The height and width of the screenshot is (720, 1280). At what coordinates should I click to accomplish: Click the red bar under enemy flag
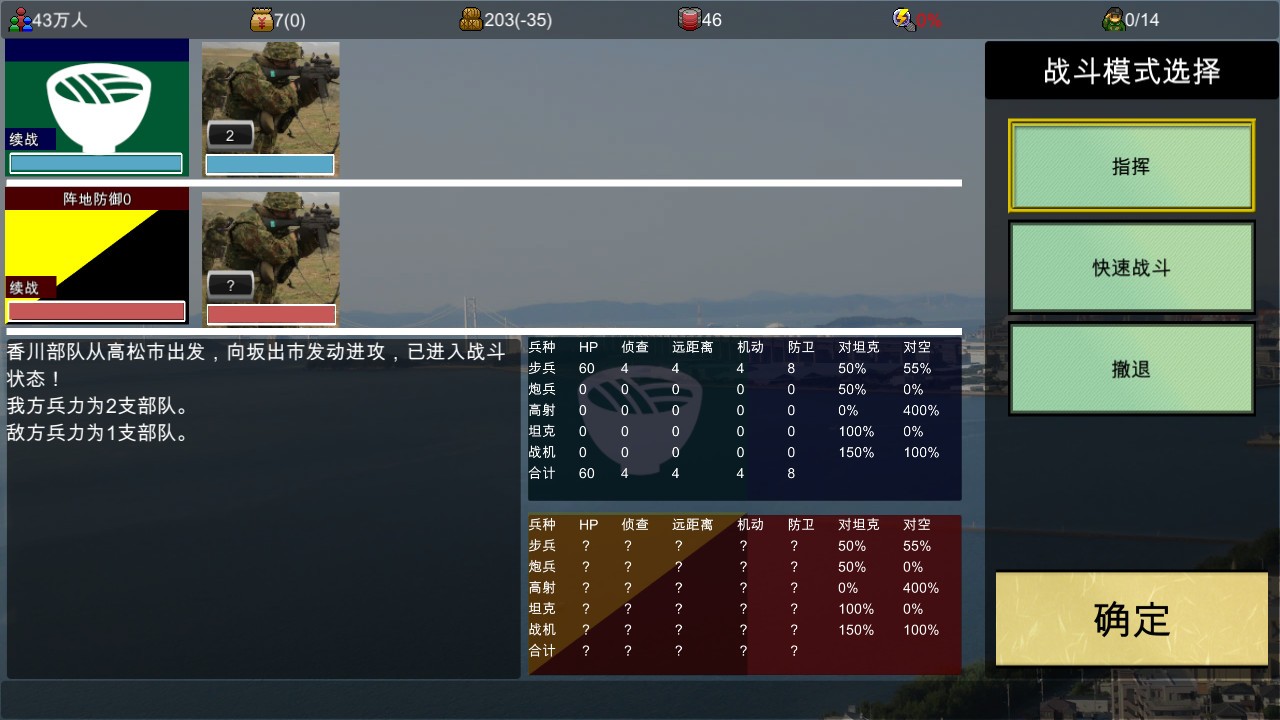pos(96,311)
